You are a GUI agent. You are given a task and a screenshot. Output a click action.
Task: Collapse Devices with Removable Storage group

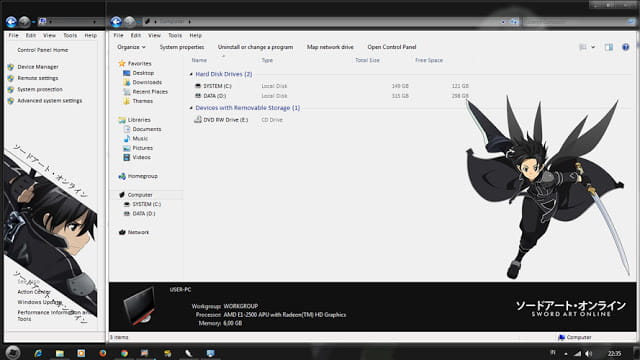[x=191, y=108]
